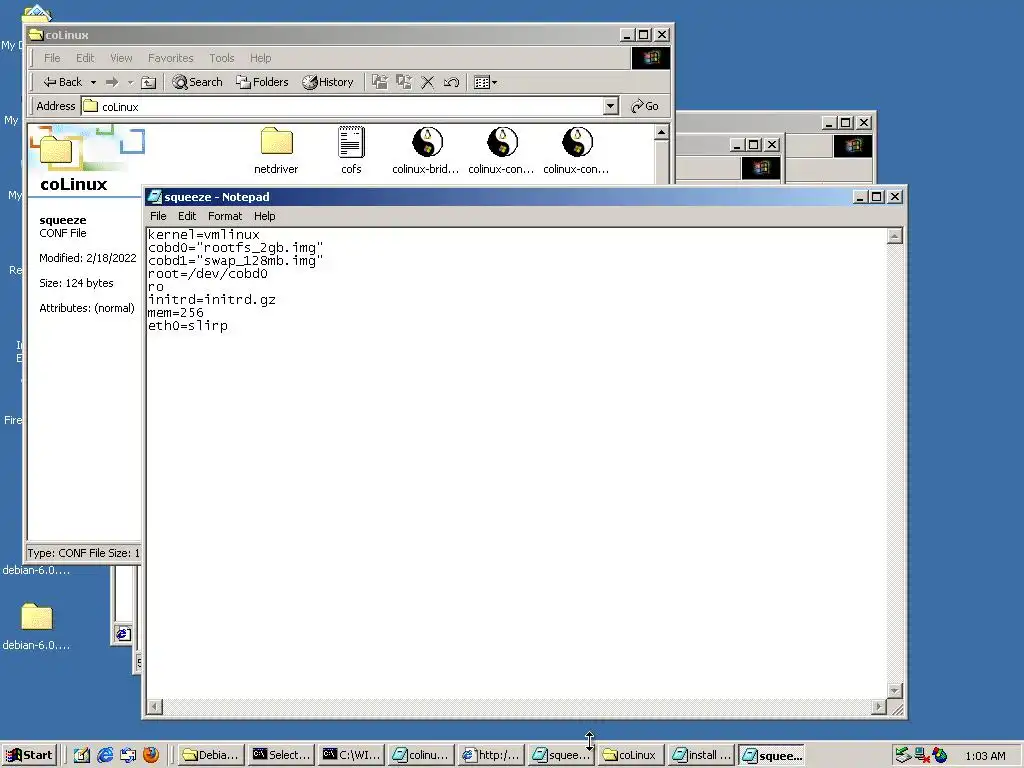Open Notepad Edit menu
Viewport: 1024px width, 768px height.
pos(187,216)
